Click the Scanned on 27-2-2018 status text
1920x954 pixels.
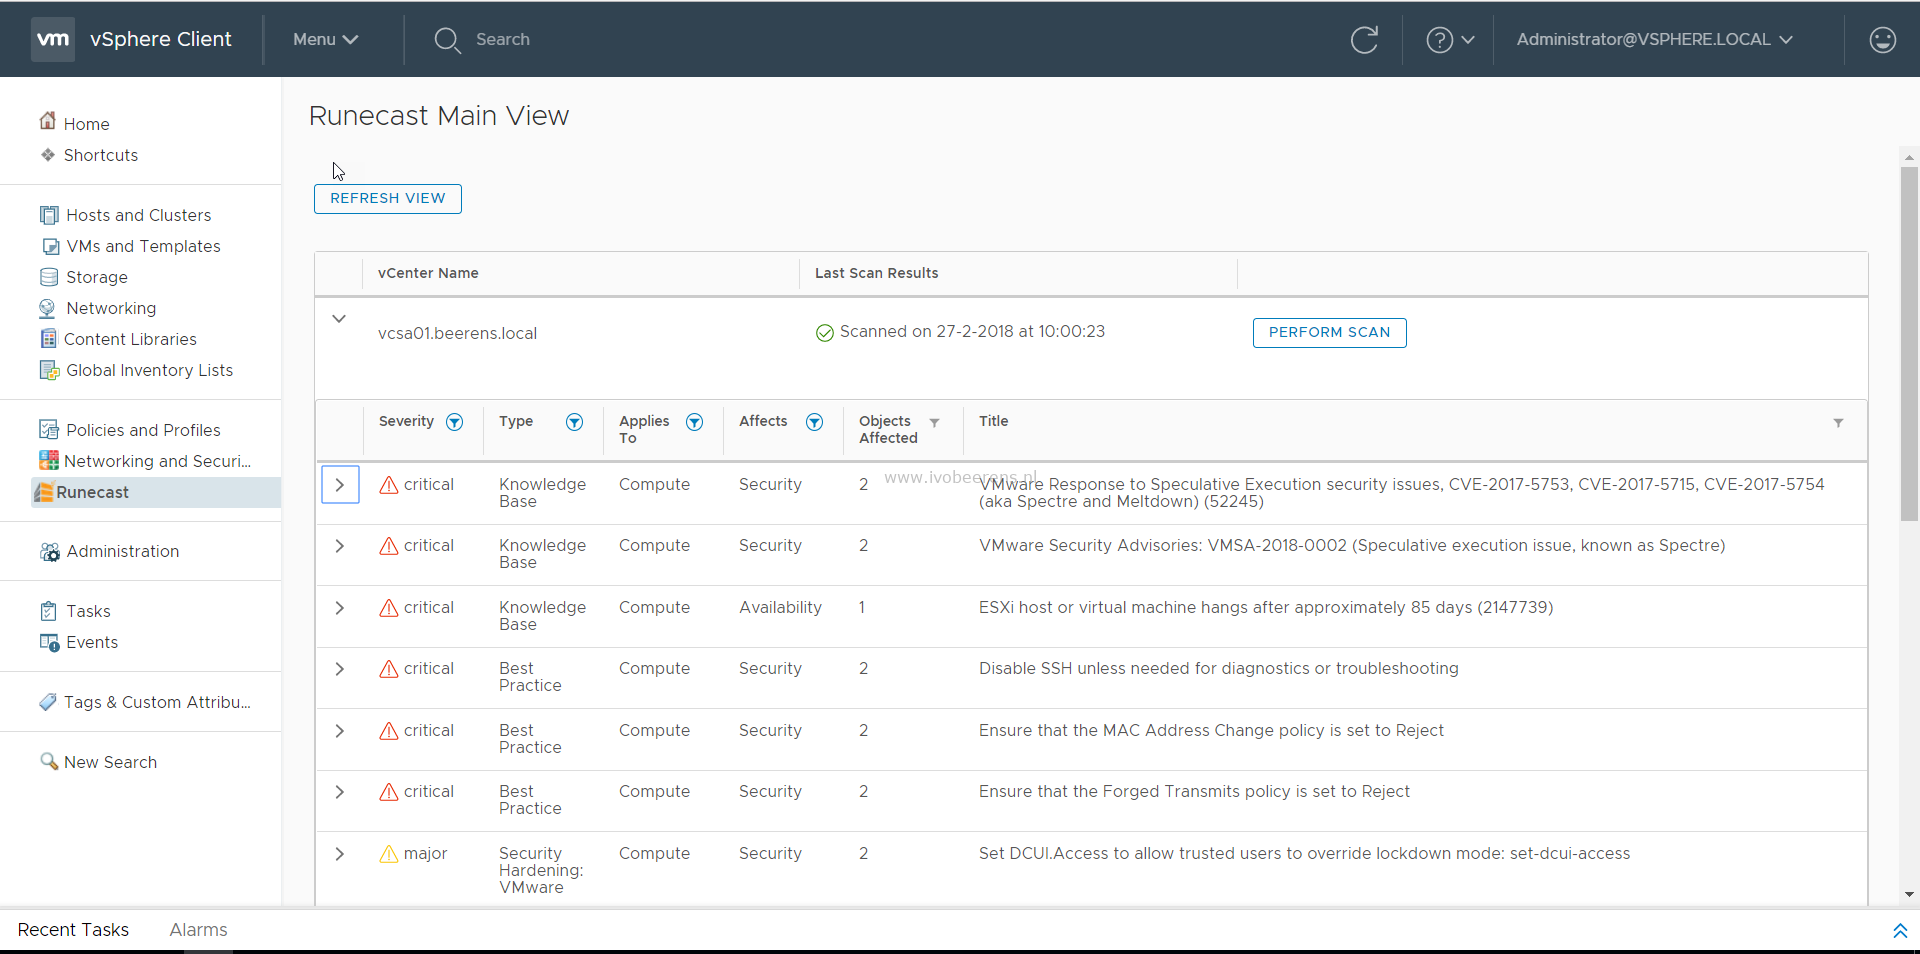click(x=972, y=332)
